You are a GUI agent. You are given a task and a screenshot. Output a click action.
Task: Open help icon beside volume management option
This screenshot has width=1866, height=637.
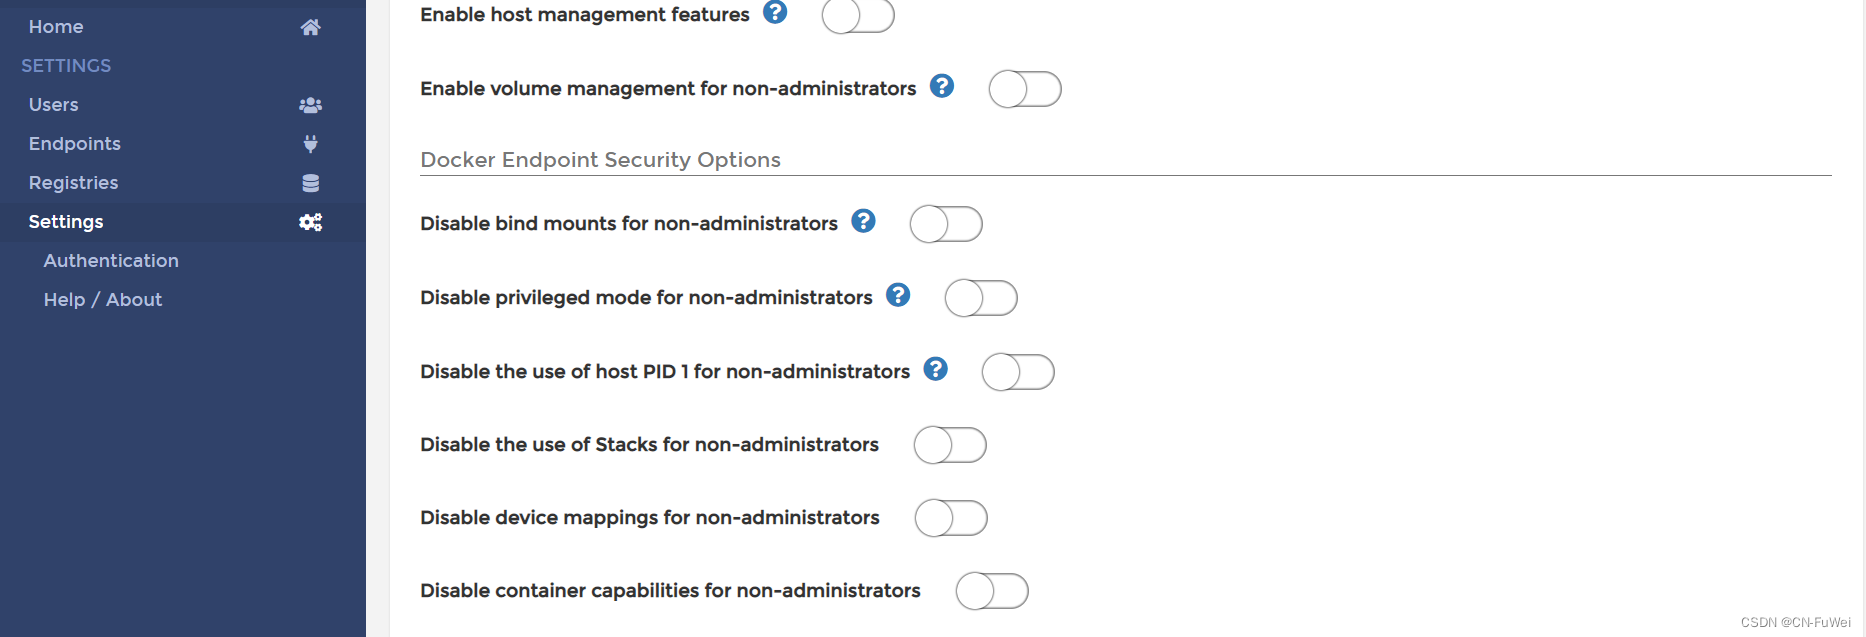point(942,86)
